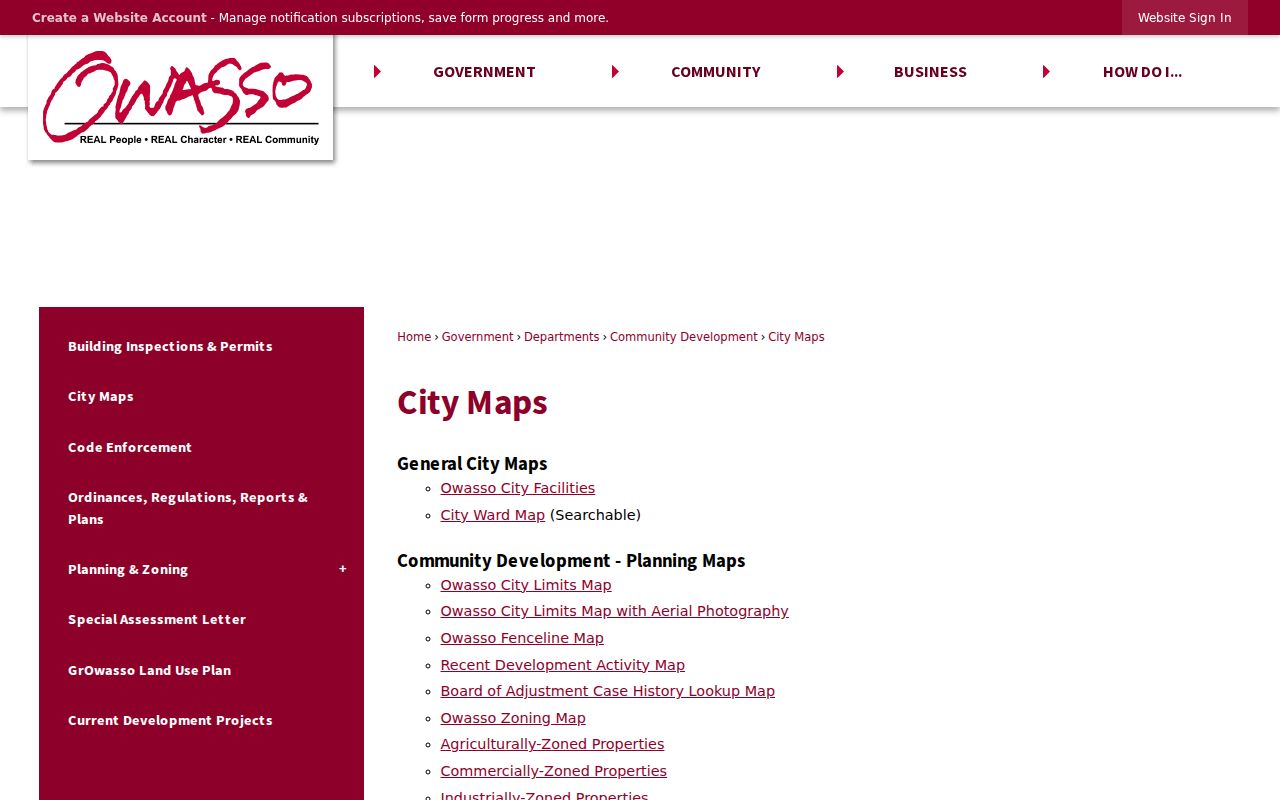1280x800 pixels.
Task: Expand the Government menu arrow
Action: coord(377,72)
